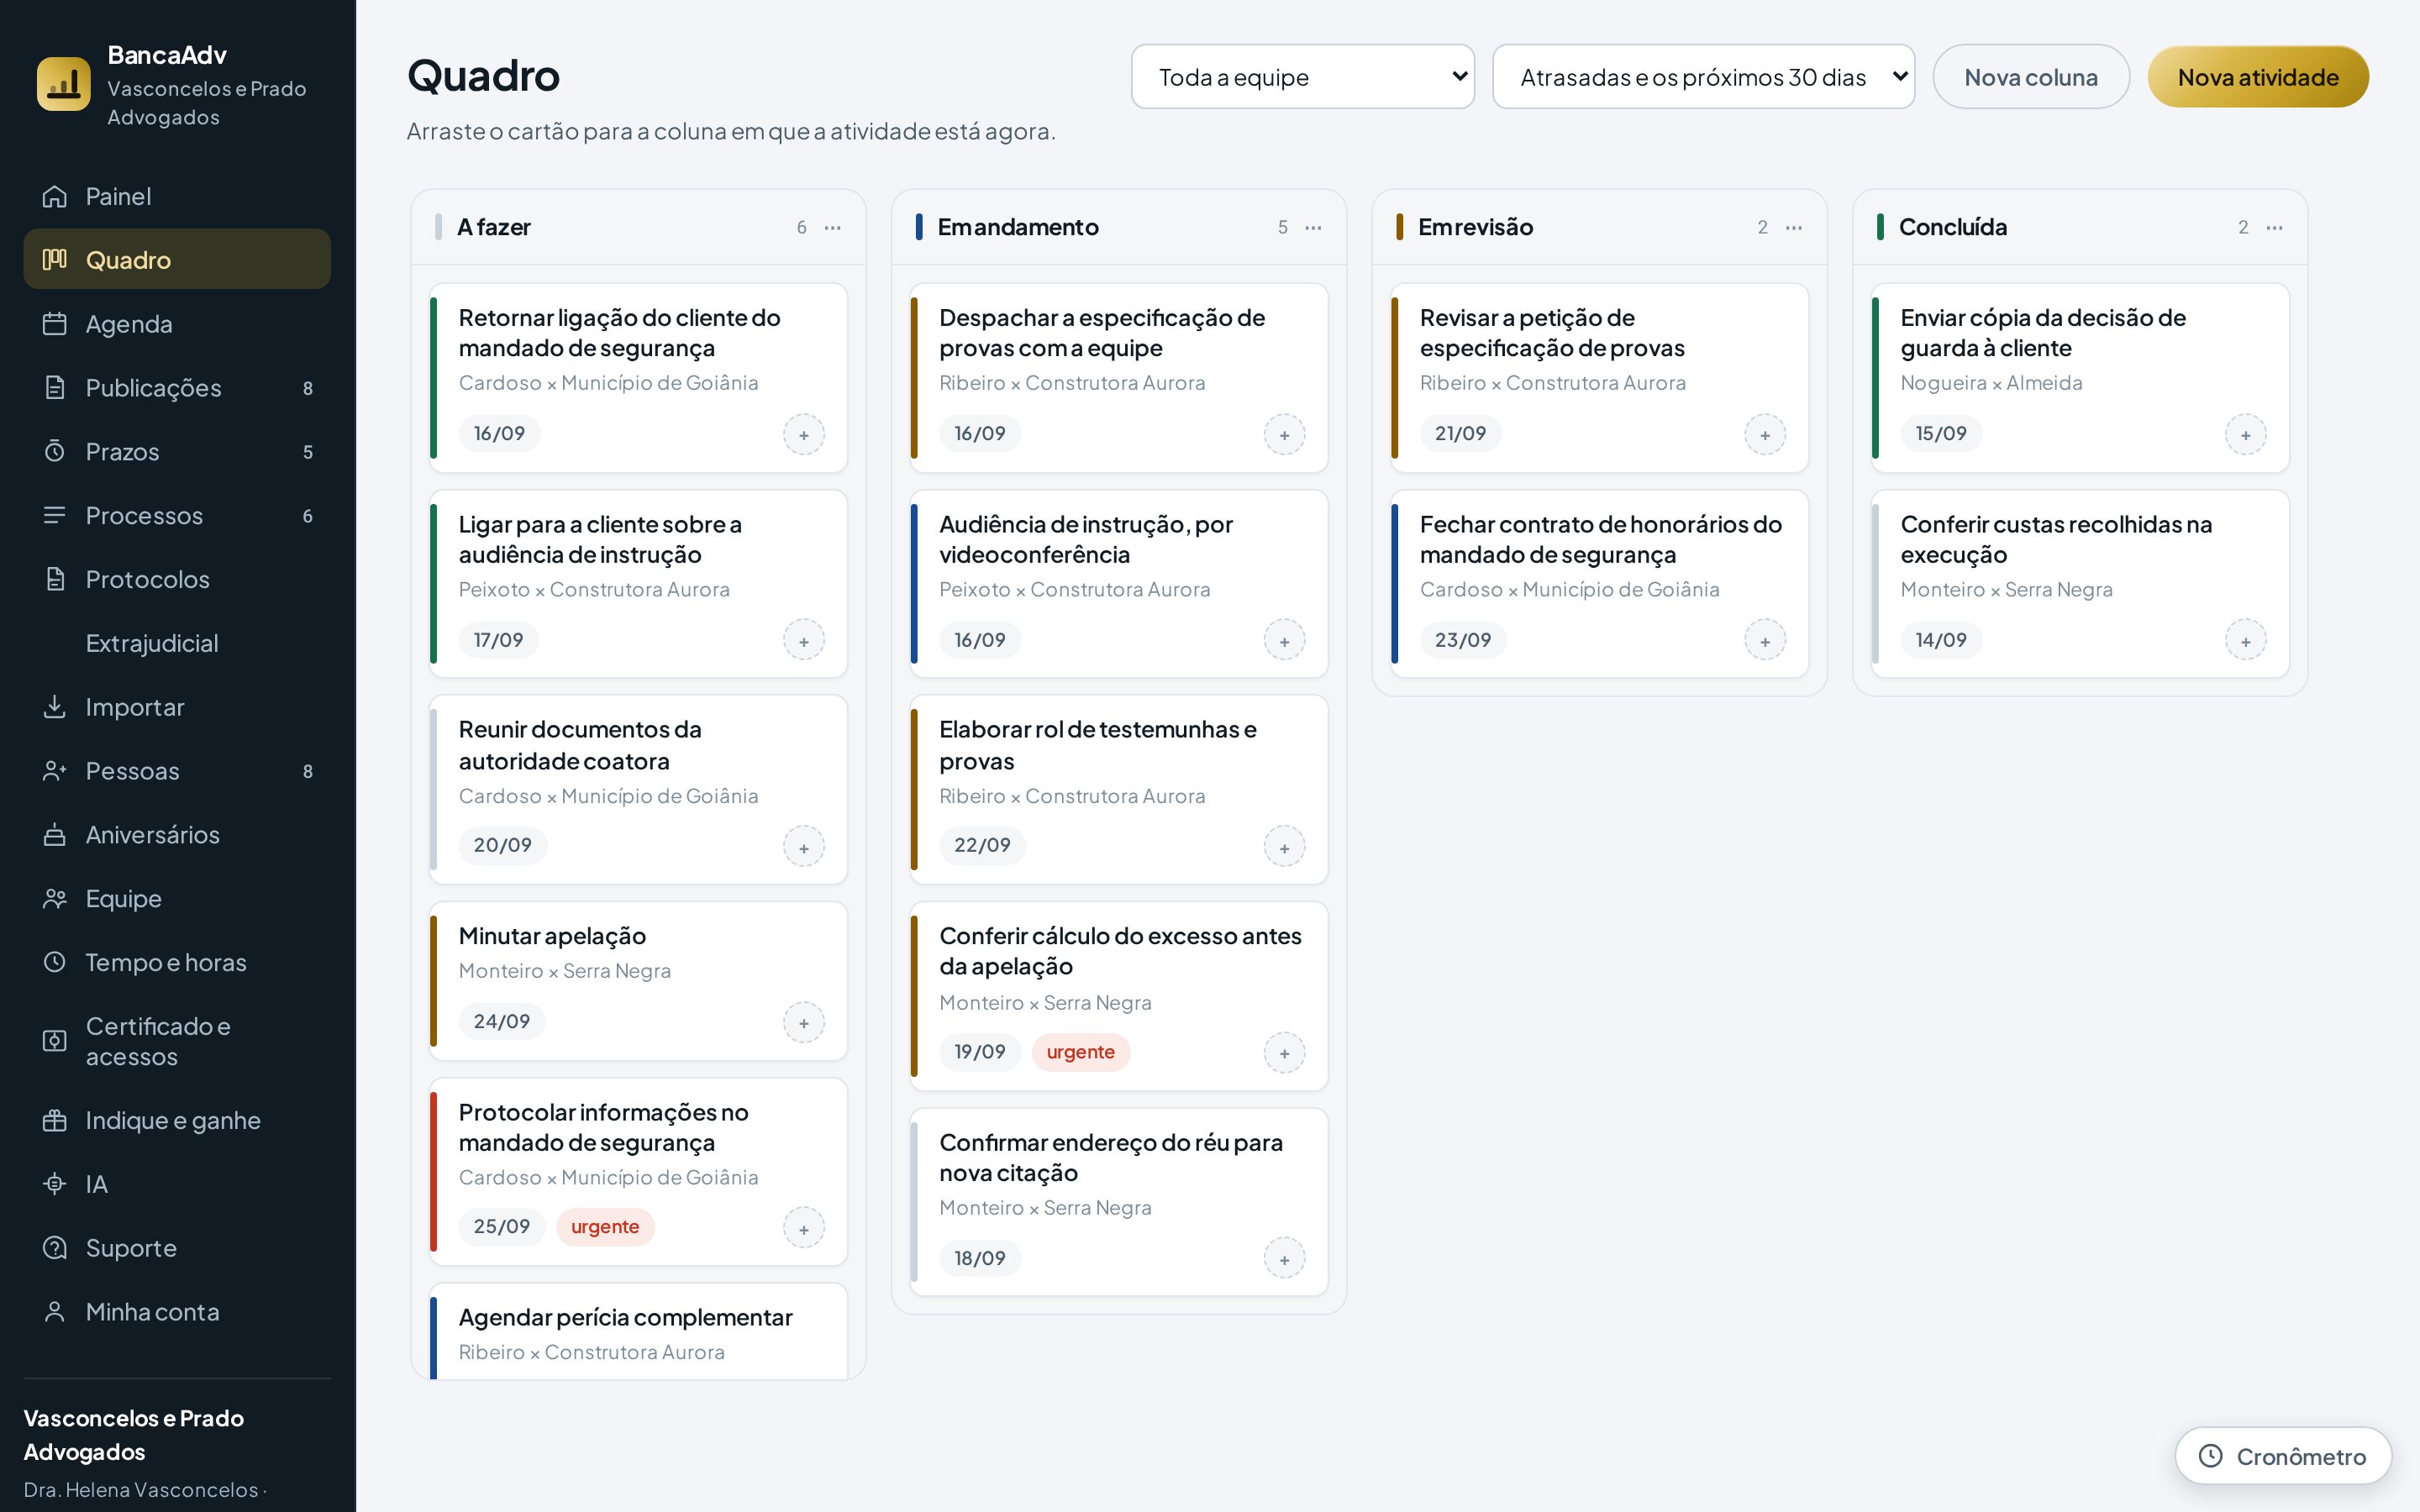Screen dimensions: 2420x1512
Task: Open card Elaborar rol de testemunhas e provas
Action: click(x=1119, y=790)
